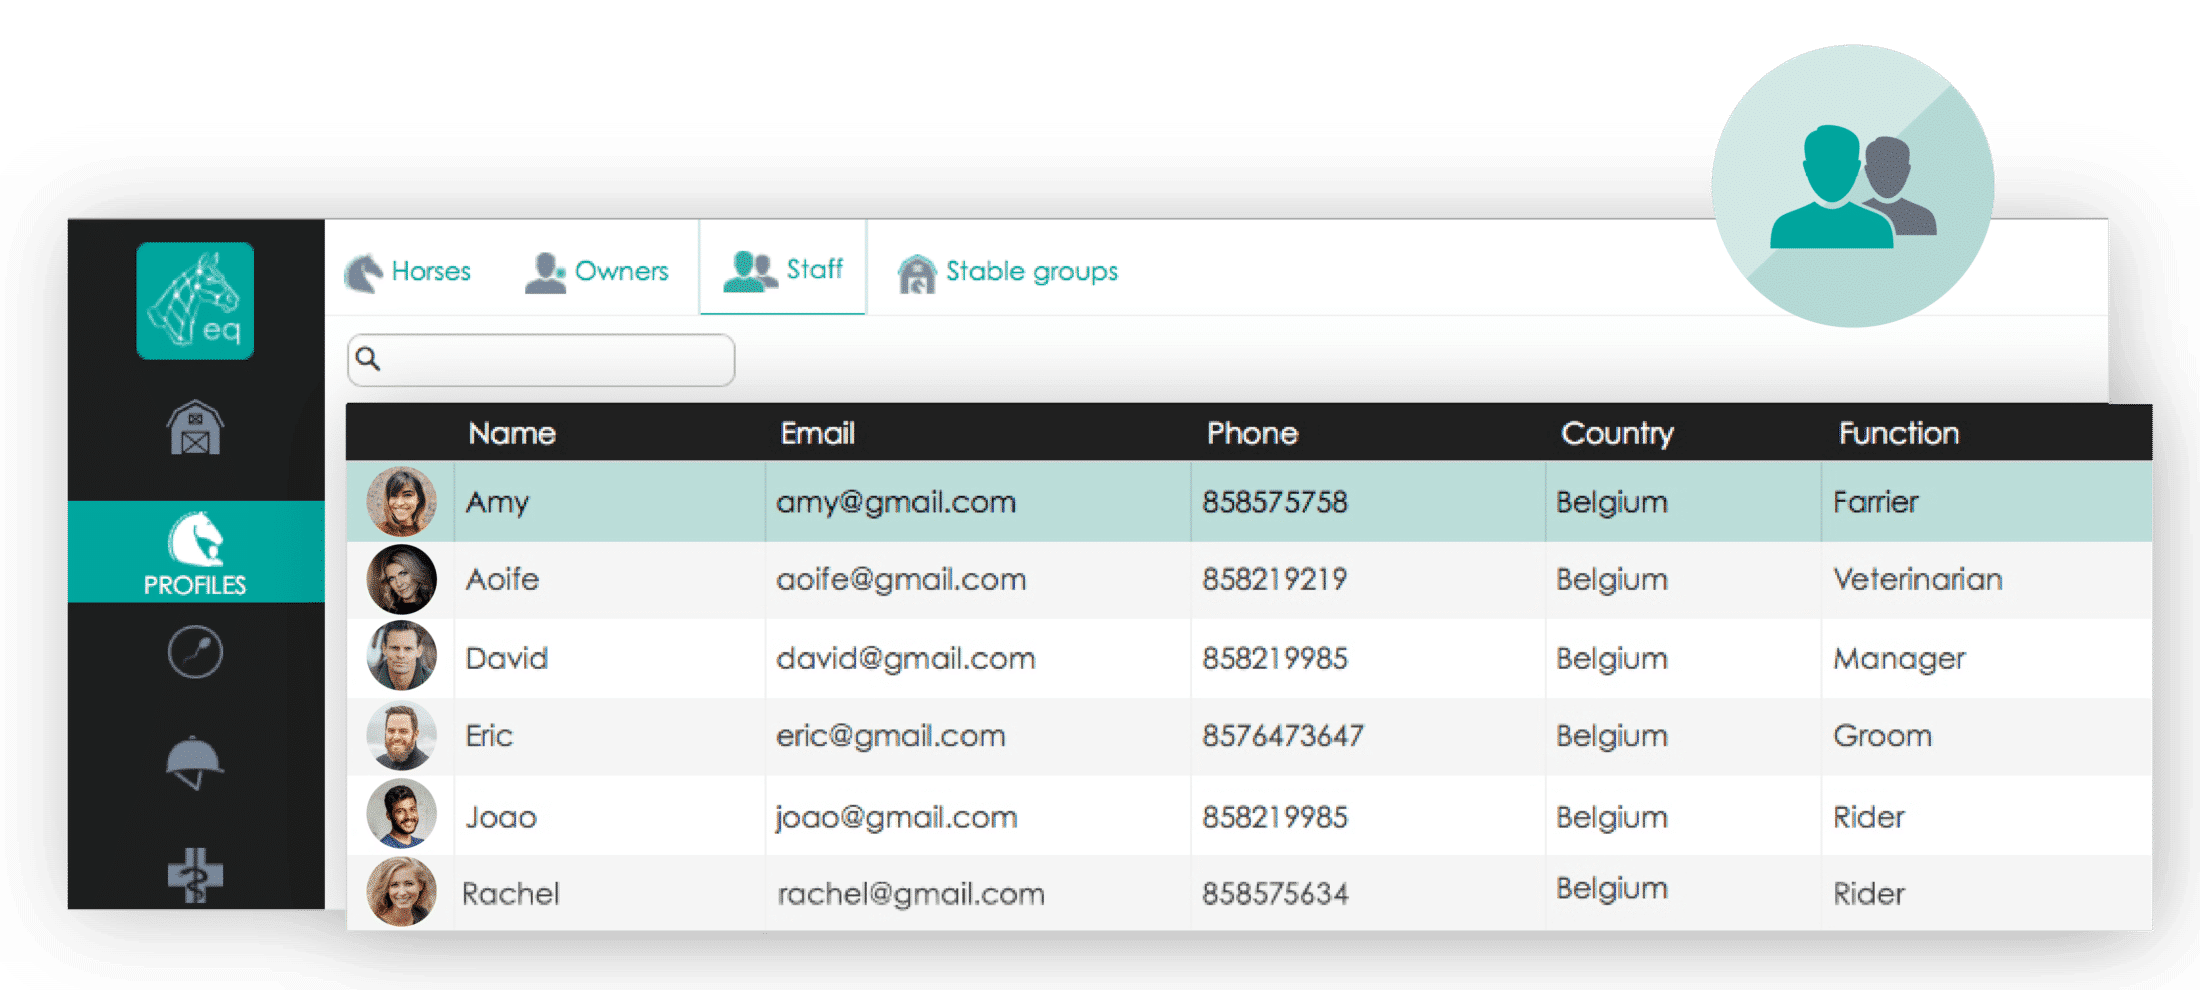2200x990 pixels.
Task: Switch to the Owners tab
Action: (597, 271)
